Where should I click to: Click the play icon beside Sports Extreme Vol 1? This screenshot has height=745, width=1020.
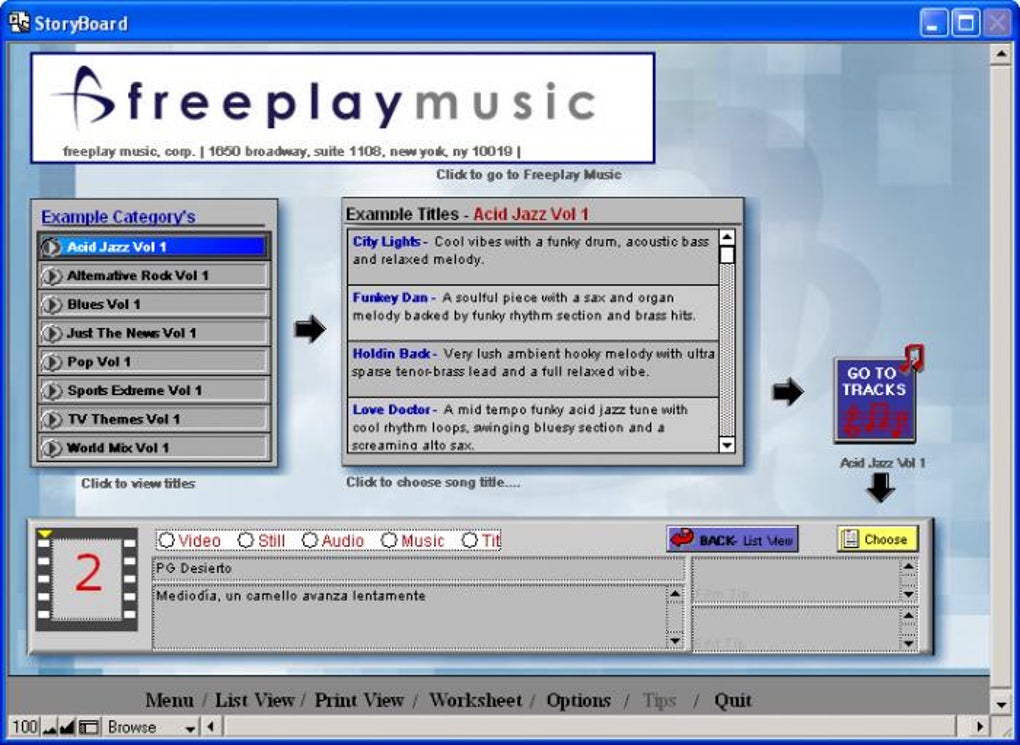51,390
